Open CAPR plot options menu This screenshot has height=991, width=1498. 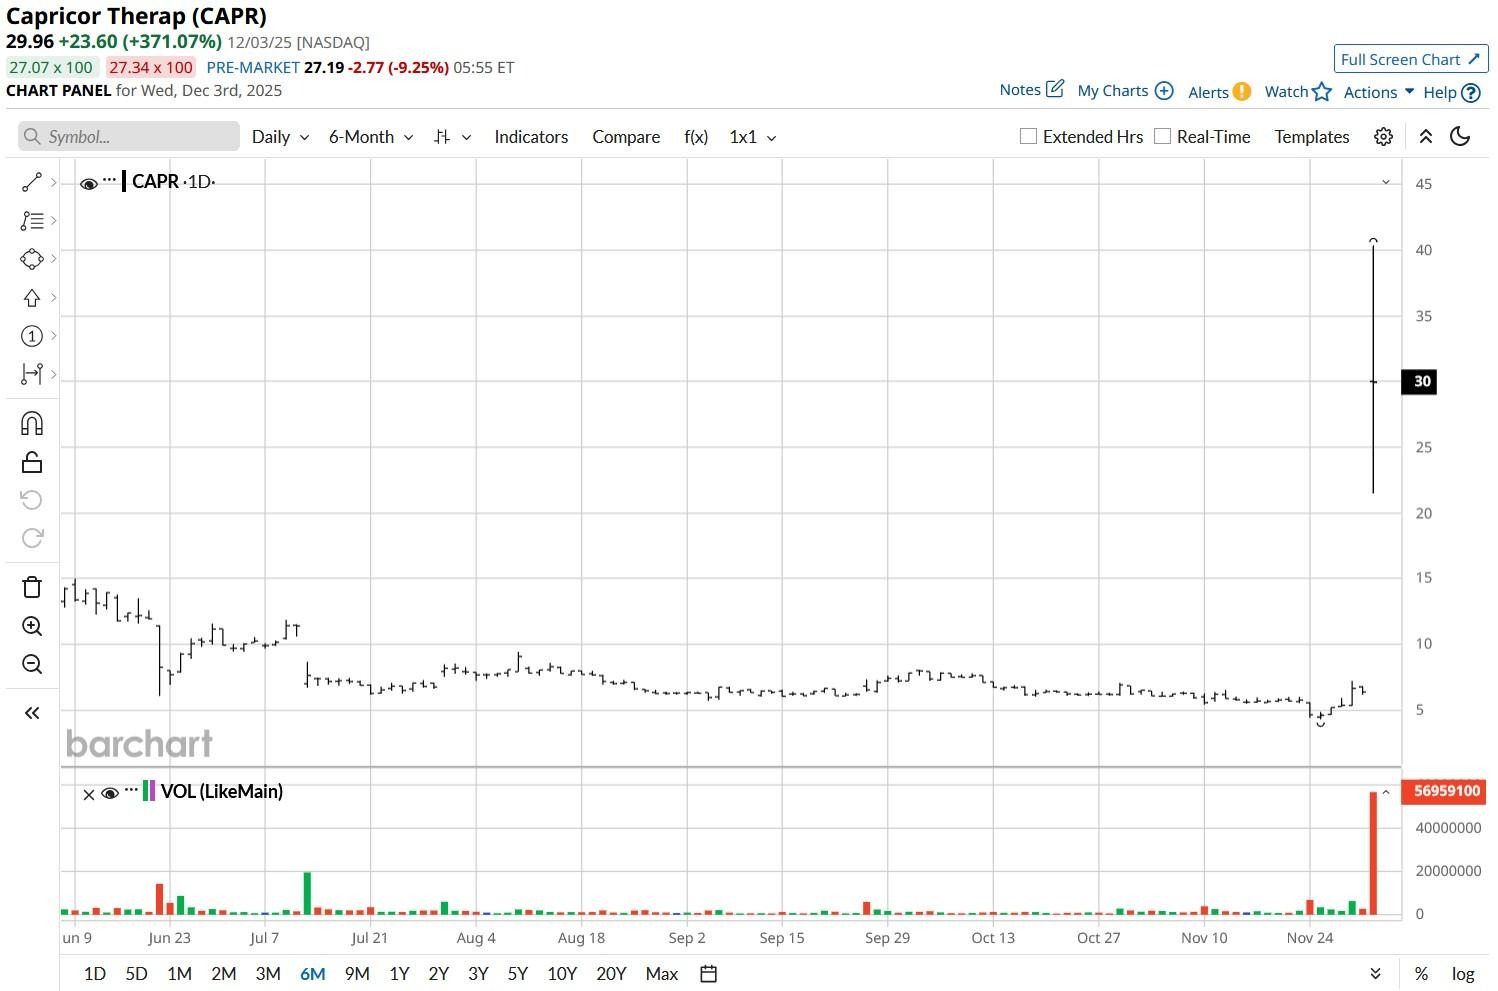pyautogui.click(x=110, y=180)
